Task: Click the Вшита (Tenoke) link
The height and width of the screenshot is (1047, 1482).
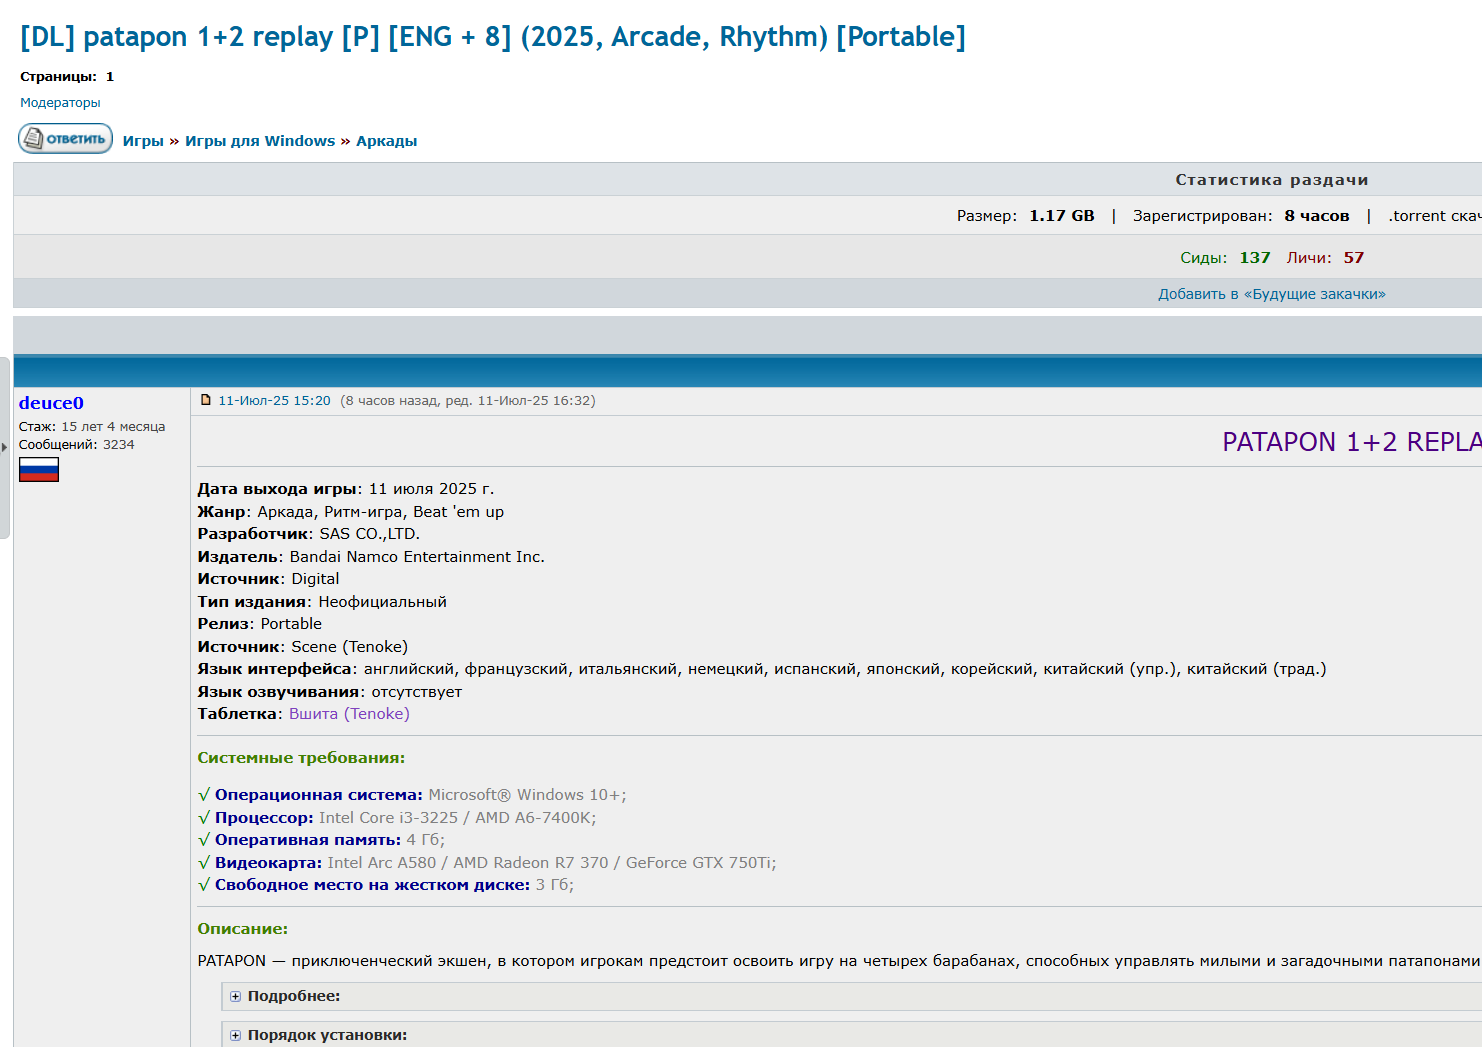Action: (349, 714)
